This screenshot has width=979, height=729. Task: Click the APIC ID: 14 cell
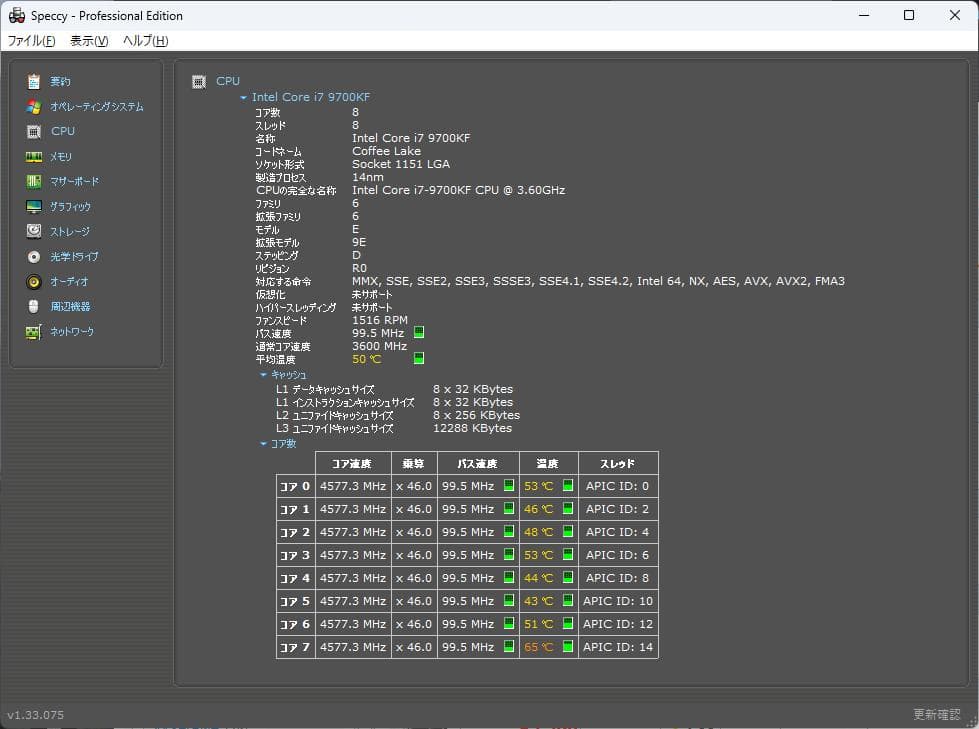click(x=618, y=647)
